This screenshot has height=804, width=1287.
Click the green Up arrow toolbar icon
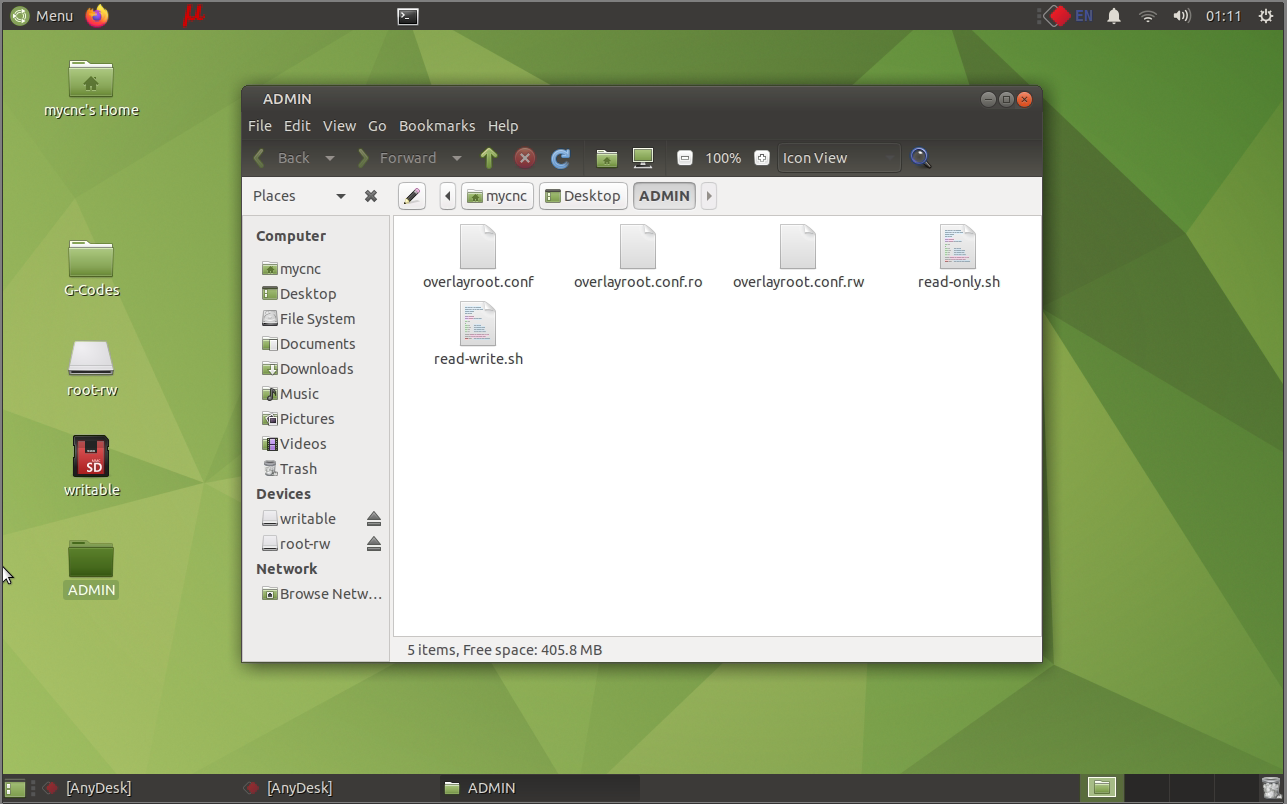coord(489,158)
